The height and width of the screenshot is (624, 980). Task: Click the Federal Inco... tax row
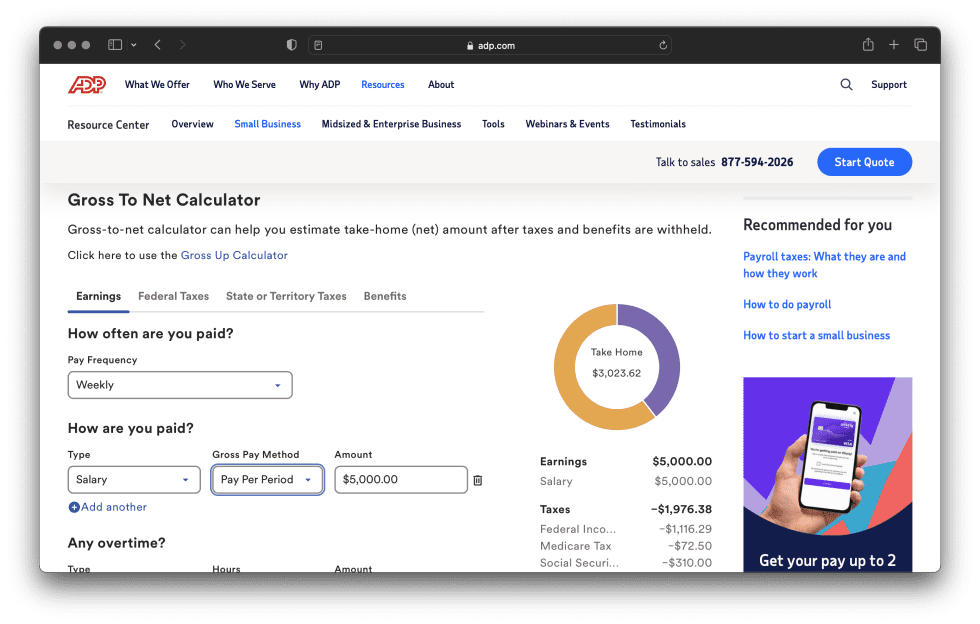coord(626,529)
